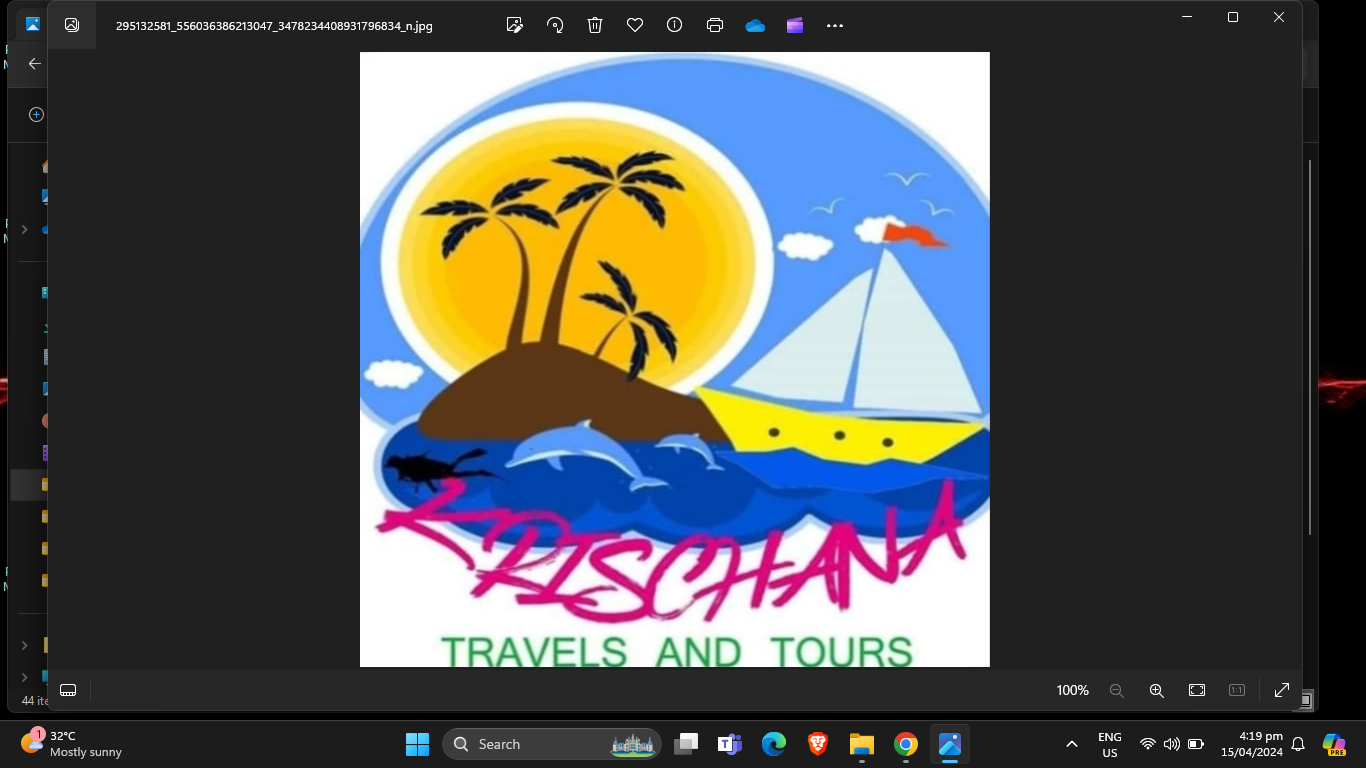This screenshot has width=1366, height=768.
Task: Click the Krischana logo image
Action: (675, 359)
